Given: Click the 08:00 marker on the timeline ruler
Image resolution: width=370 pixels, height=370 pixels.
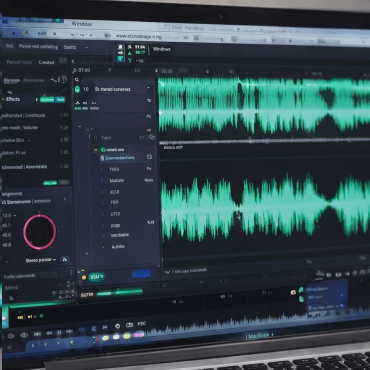Looking at the screenshot, I should coord(166,71).
